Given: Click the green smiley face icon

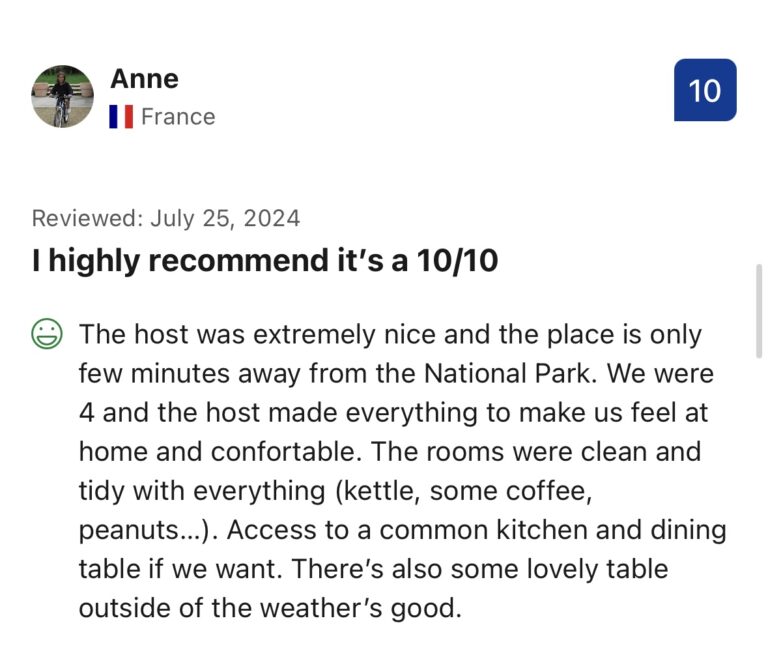Looking at the screenshot, I should tap(47, 334).
